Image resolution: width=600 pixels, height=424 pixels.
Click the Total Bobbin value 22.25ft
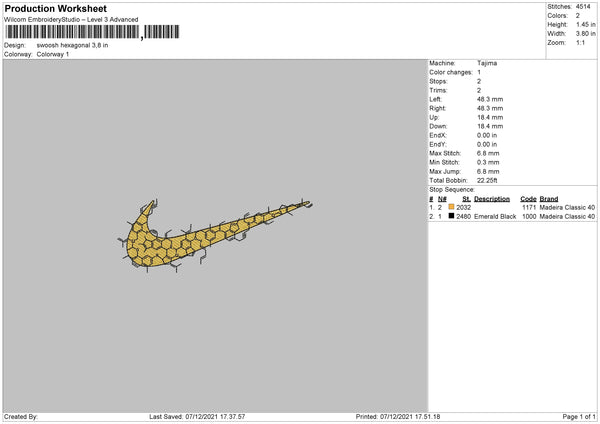click(x=487, y=181)
